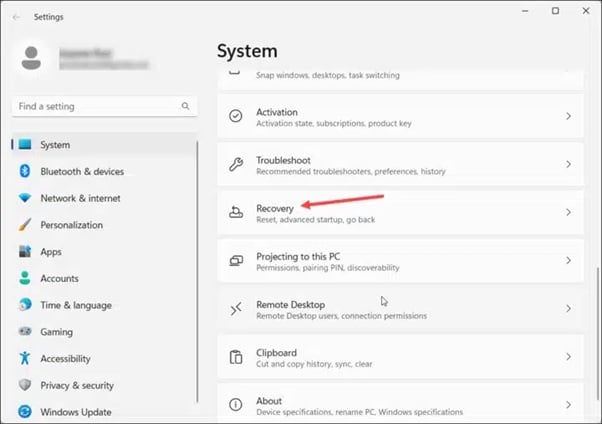Open the Activation settings page
602x424 pixels.
(x=400, y=116)
